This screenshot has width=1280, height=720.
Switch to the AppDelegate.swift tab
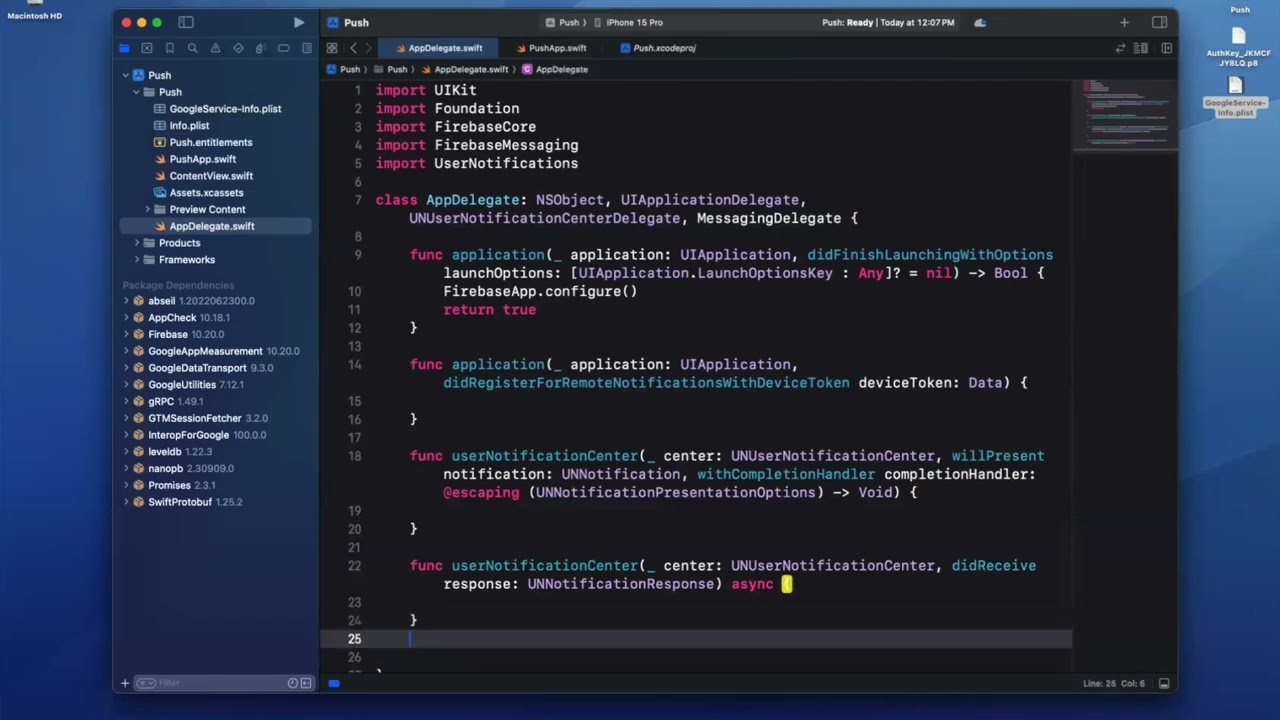point(438,48)
